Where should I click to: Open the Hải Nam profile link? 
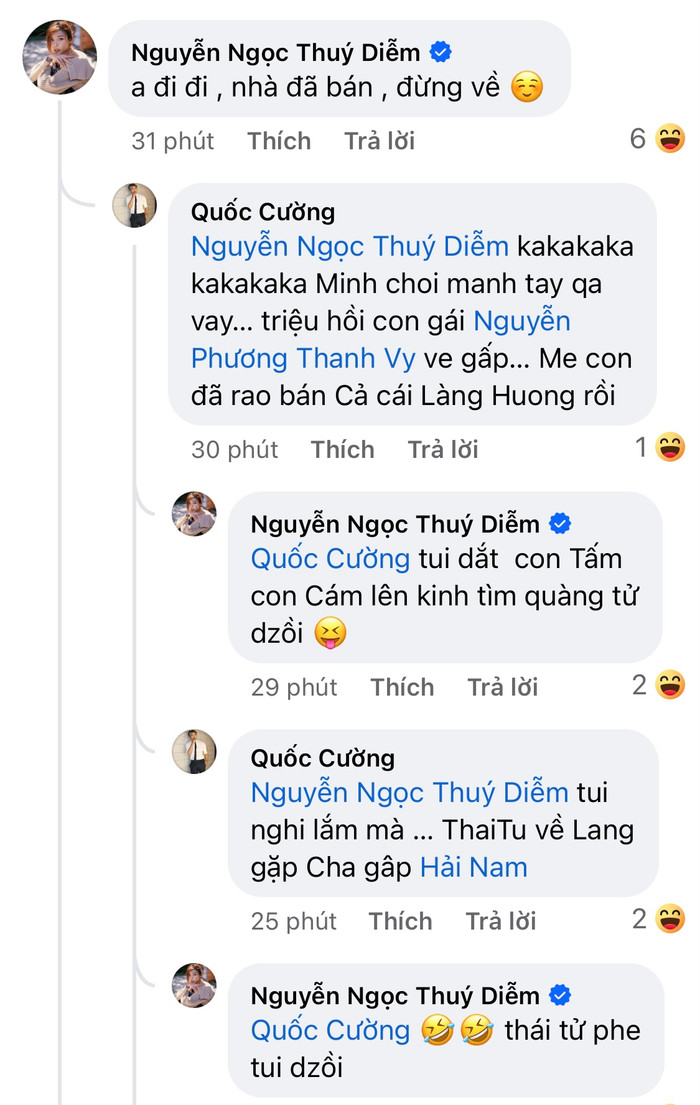point(474,867)
